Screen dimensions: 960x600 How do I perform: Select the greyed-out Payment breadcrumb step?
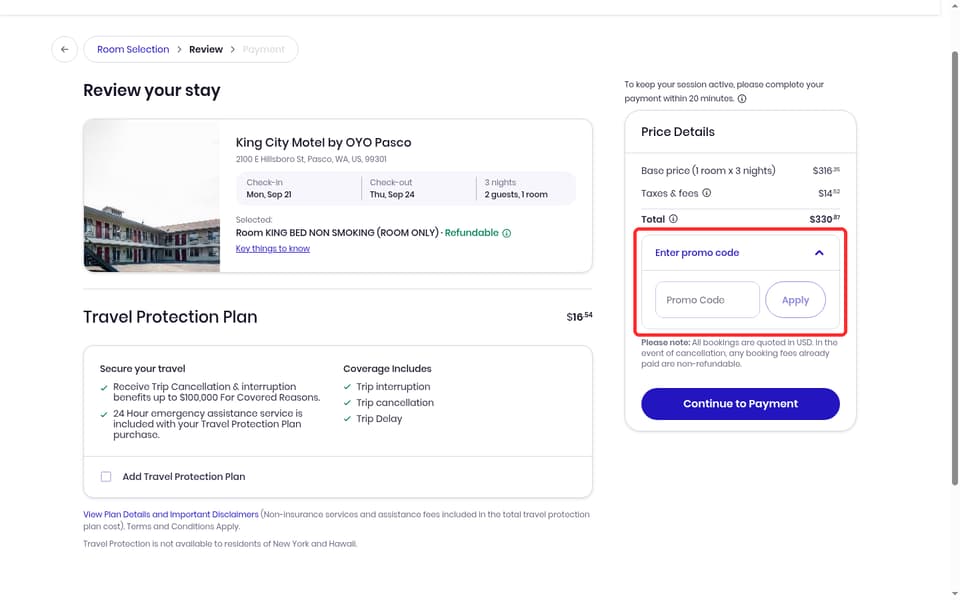pos(263,50)
